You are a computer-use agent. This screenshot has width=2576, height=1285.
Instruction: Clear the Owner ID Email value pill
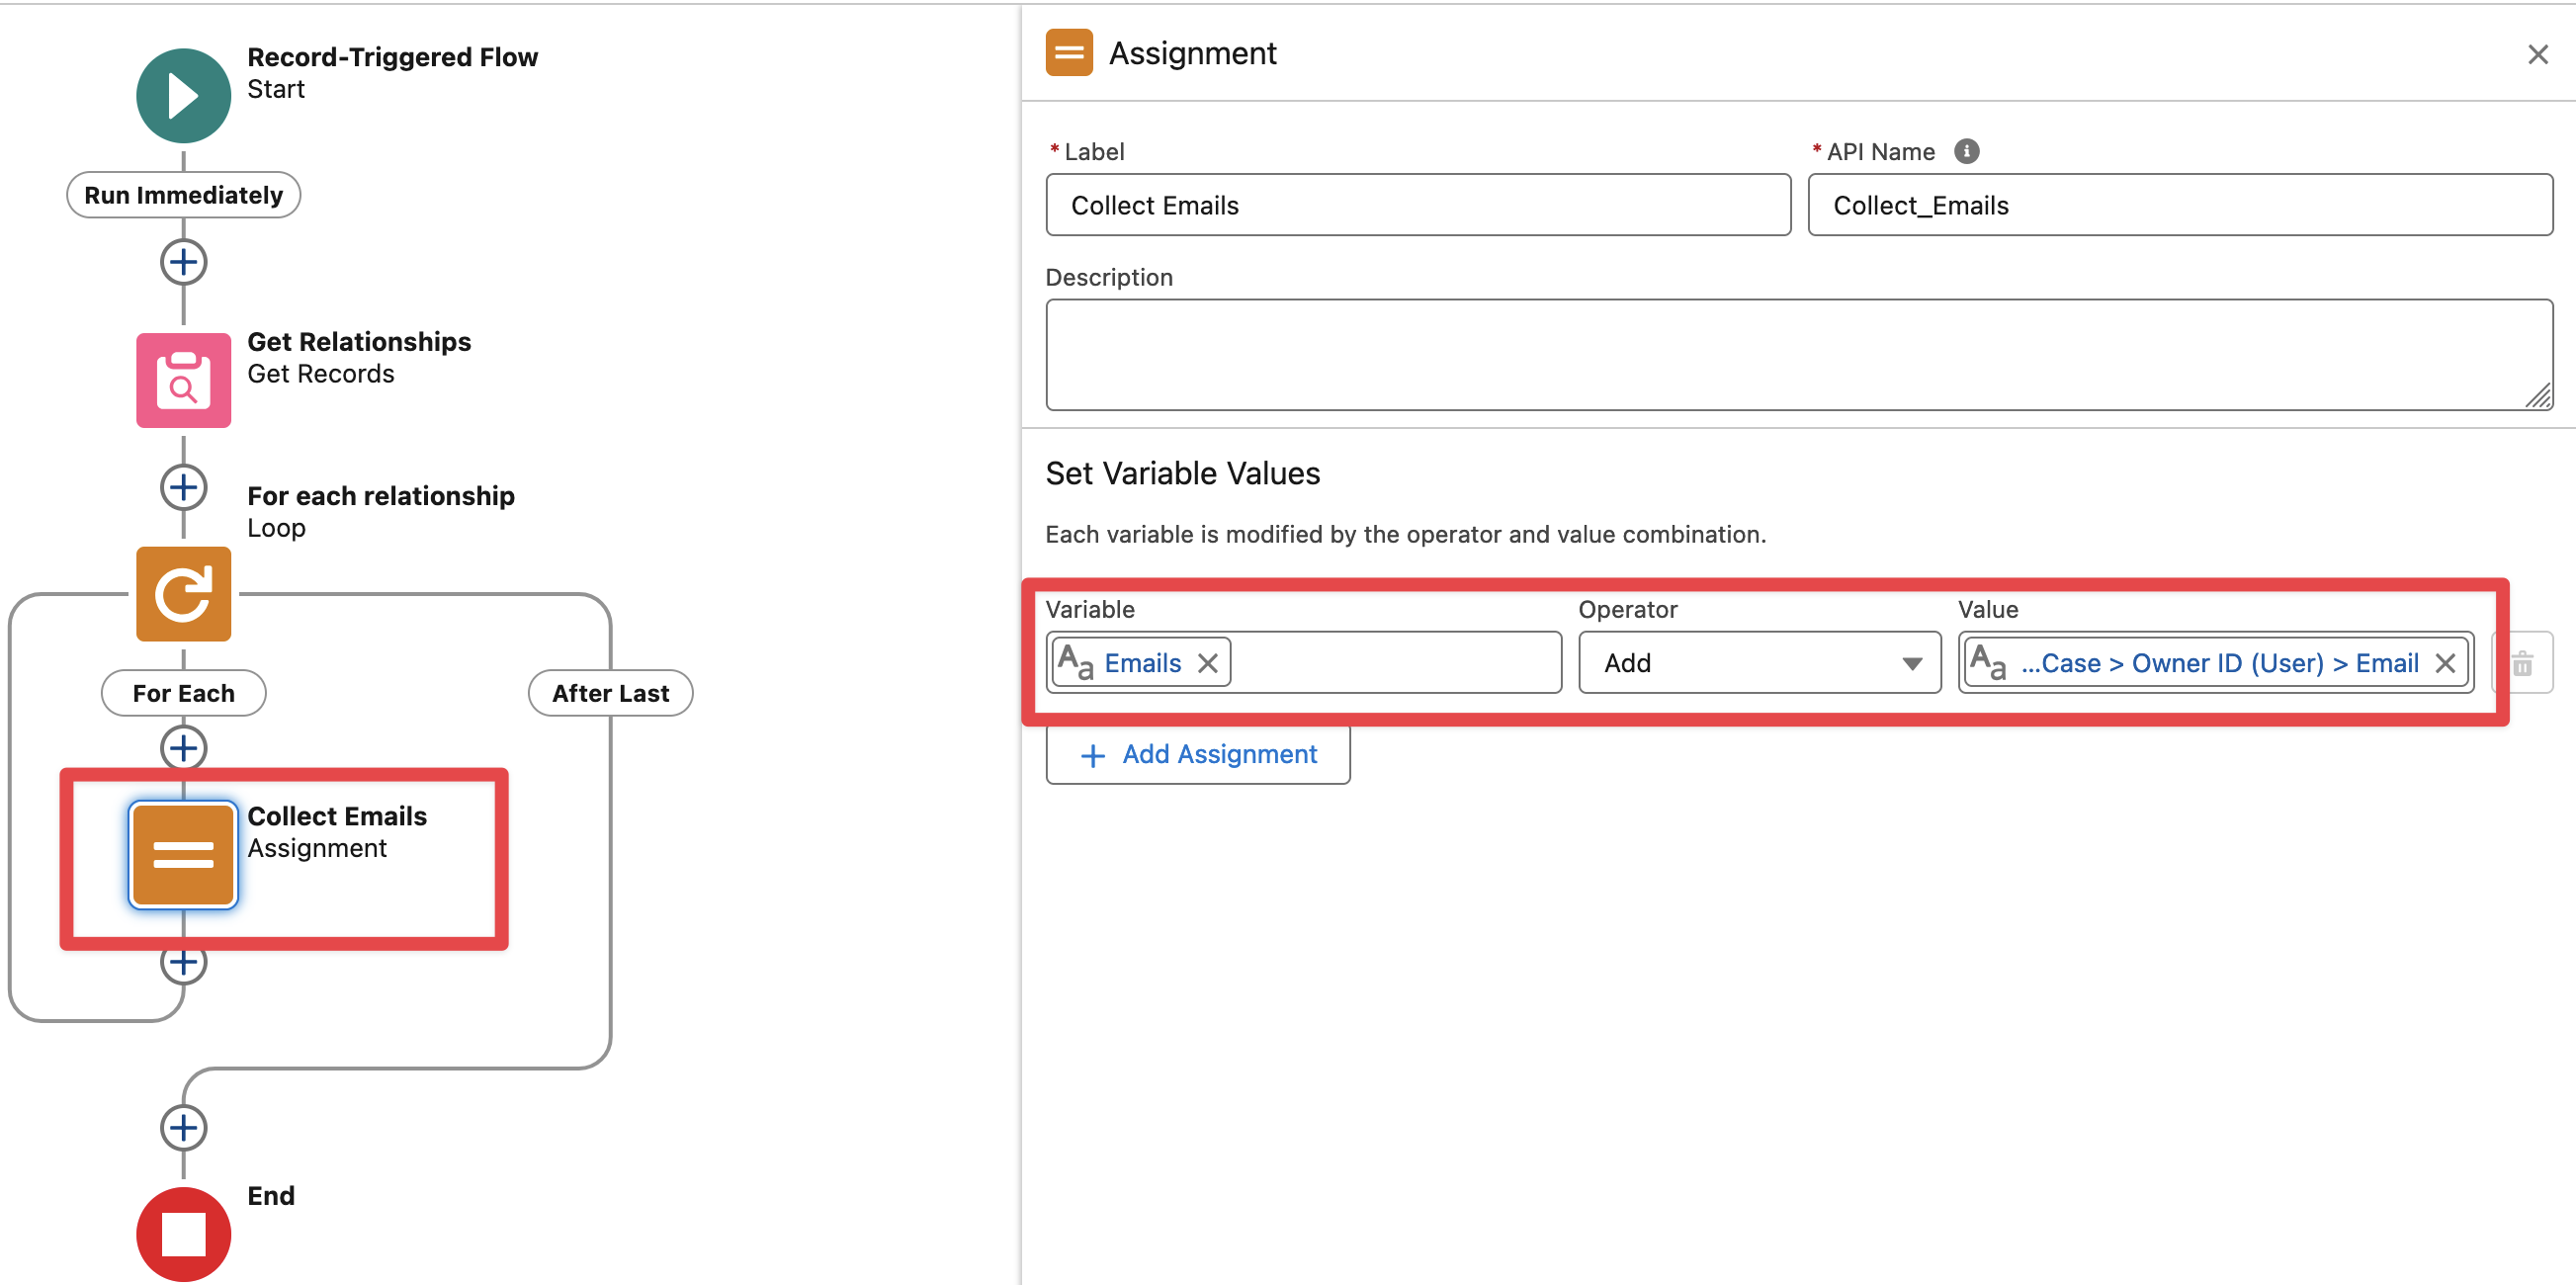[2445, 663]
